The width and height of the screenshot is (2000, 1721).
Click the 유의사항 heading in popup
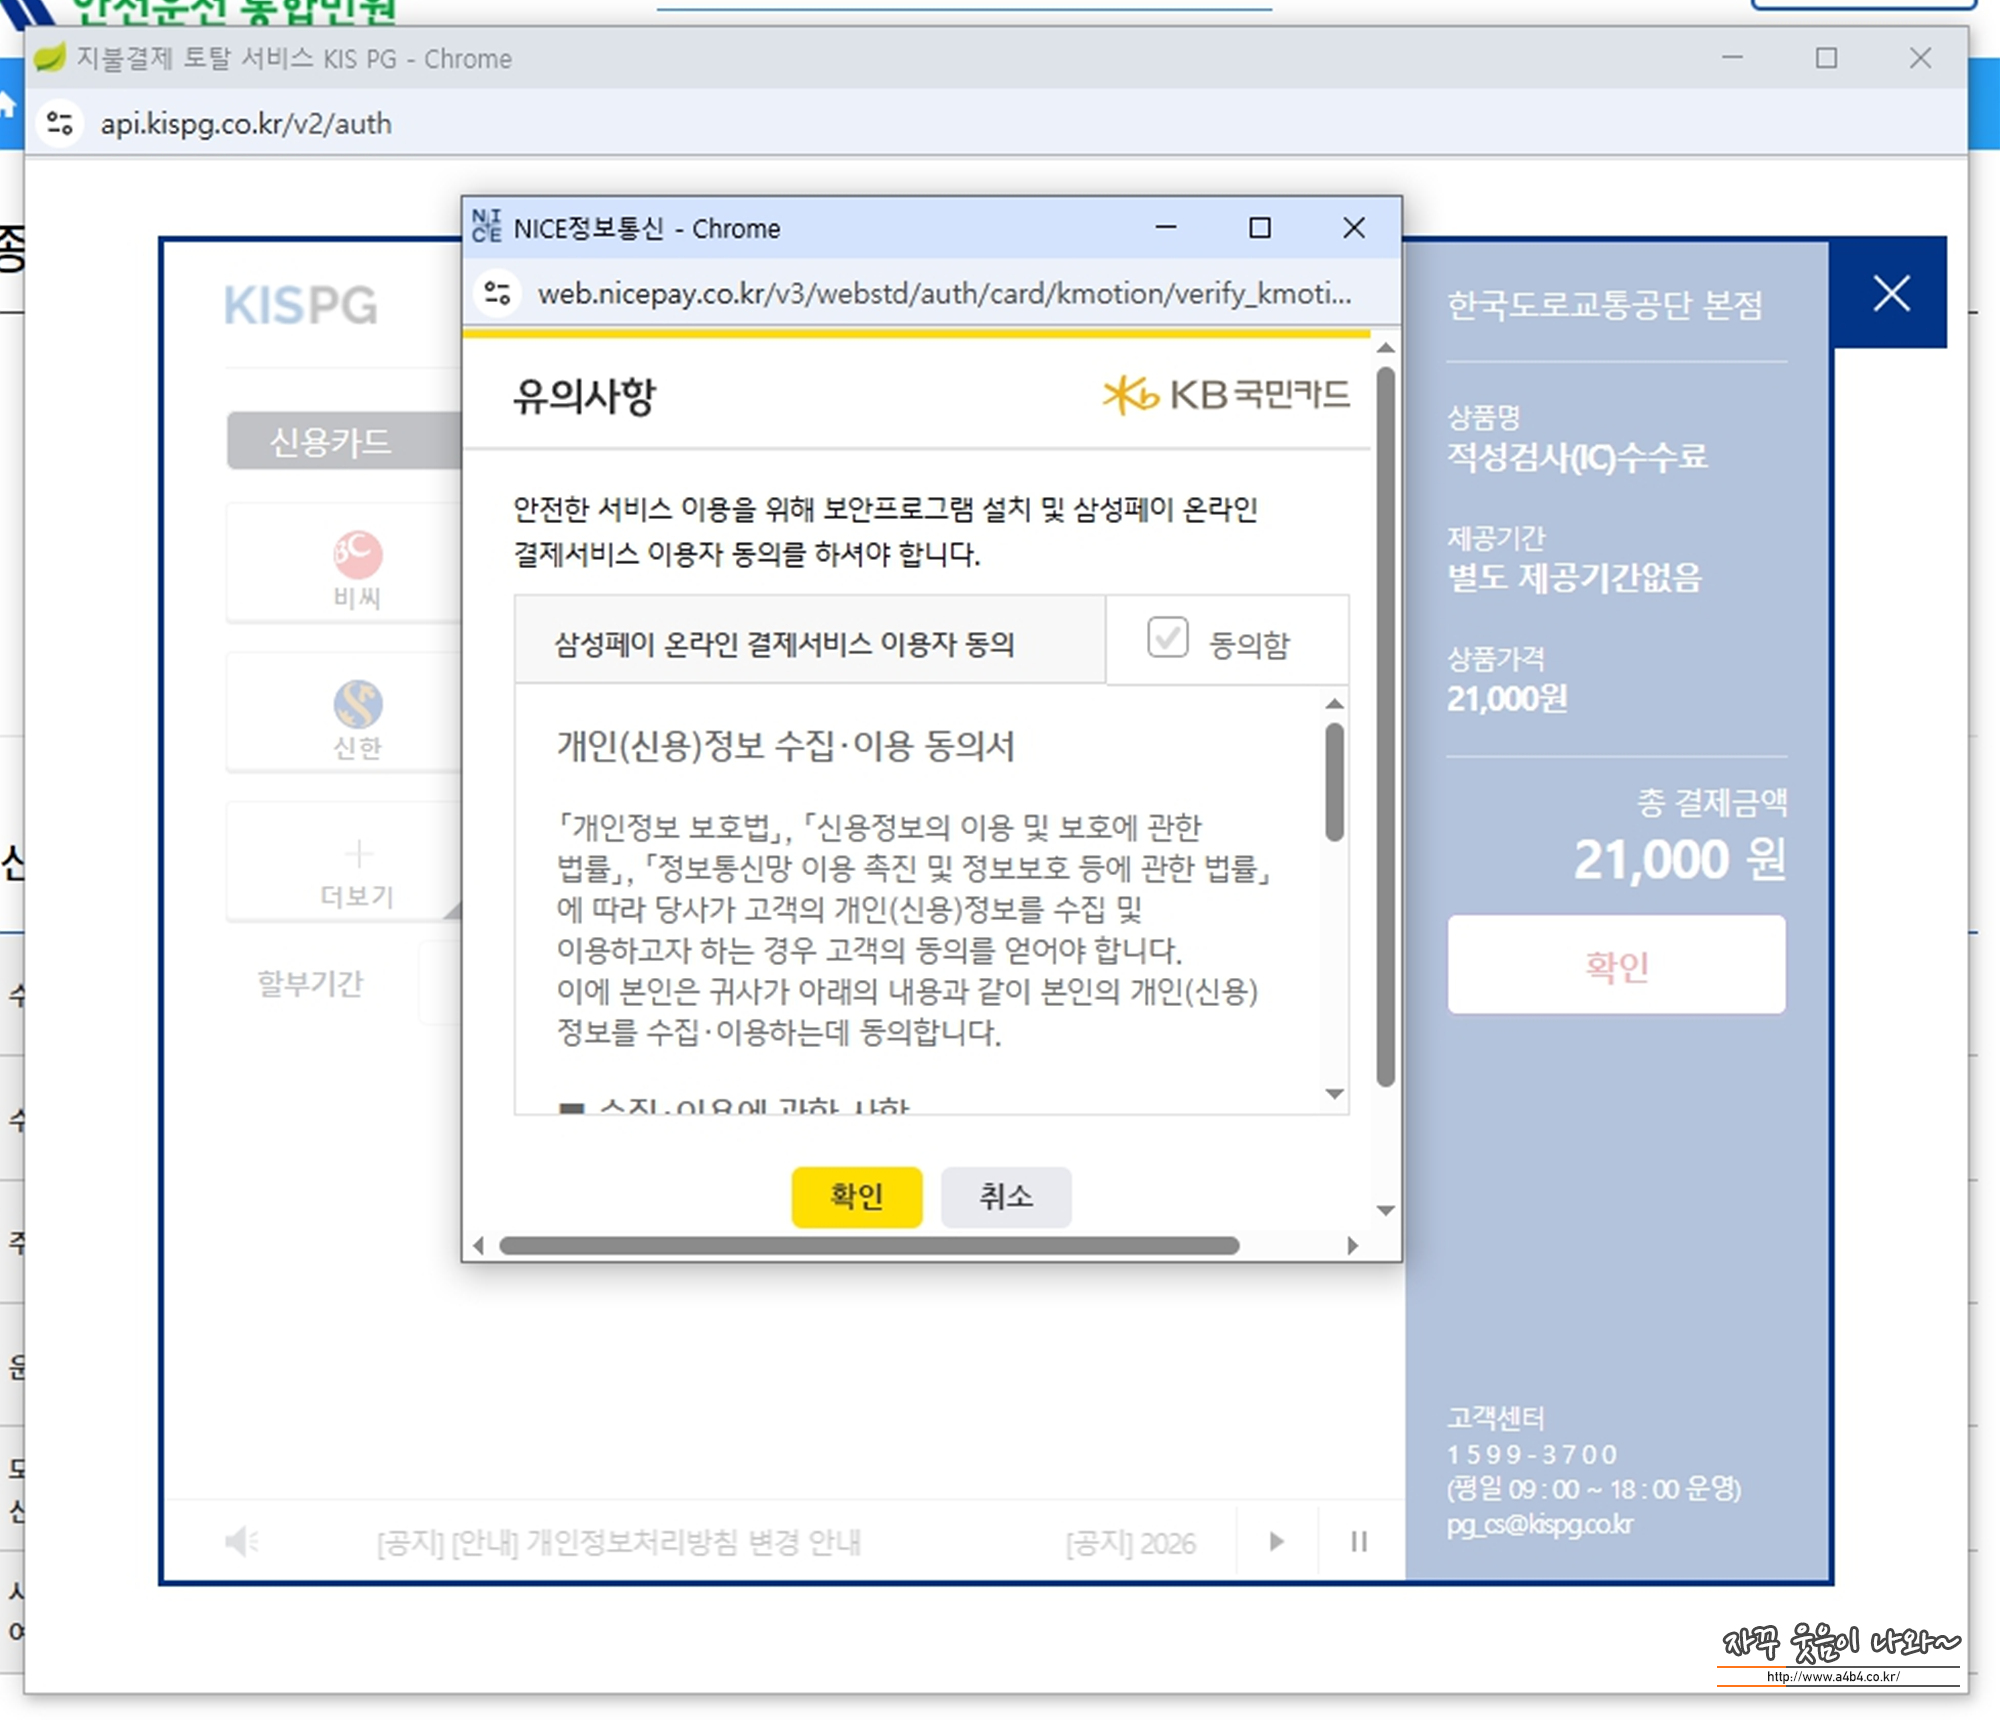point(584,396)
